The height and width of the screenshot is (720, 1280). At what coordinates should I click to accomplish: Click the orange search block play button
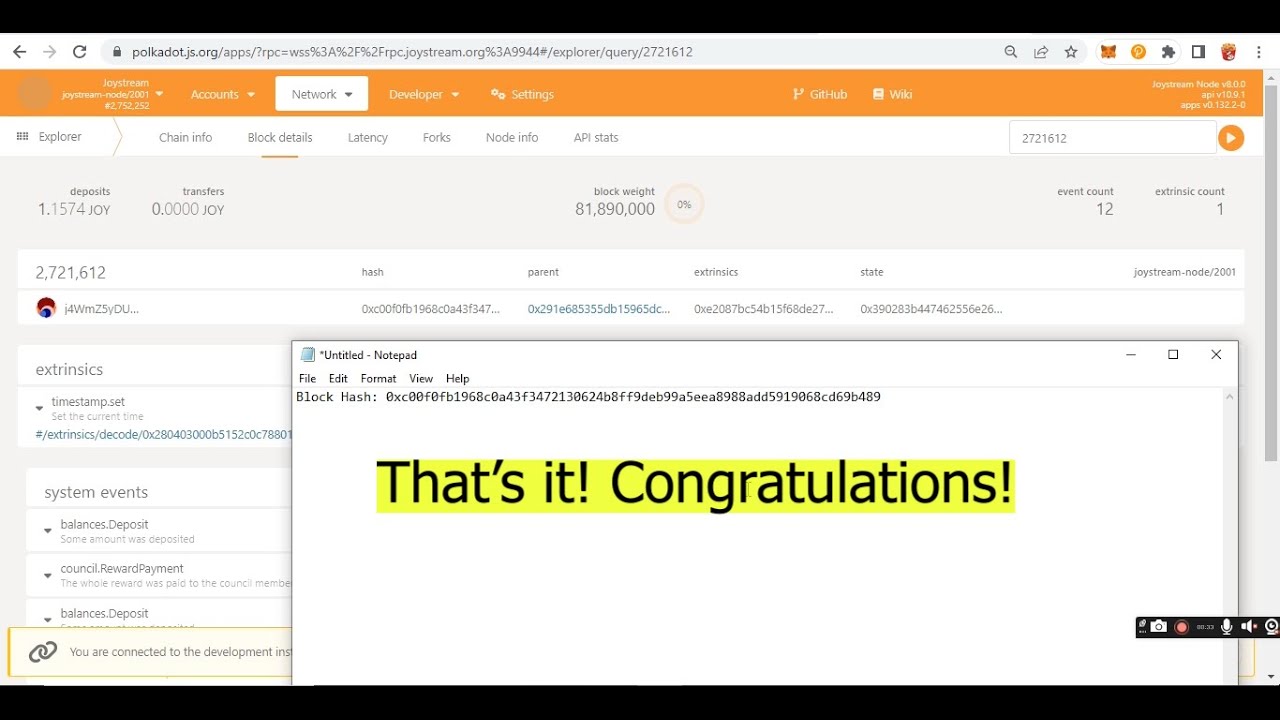coord(1231,138)
